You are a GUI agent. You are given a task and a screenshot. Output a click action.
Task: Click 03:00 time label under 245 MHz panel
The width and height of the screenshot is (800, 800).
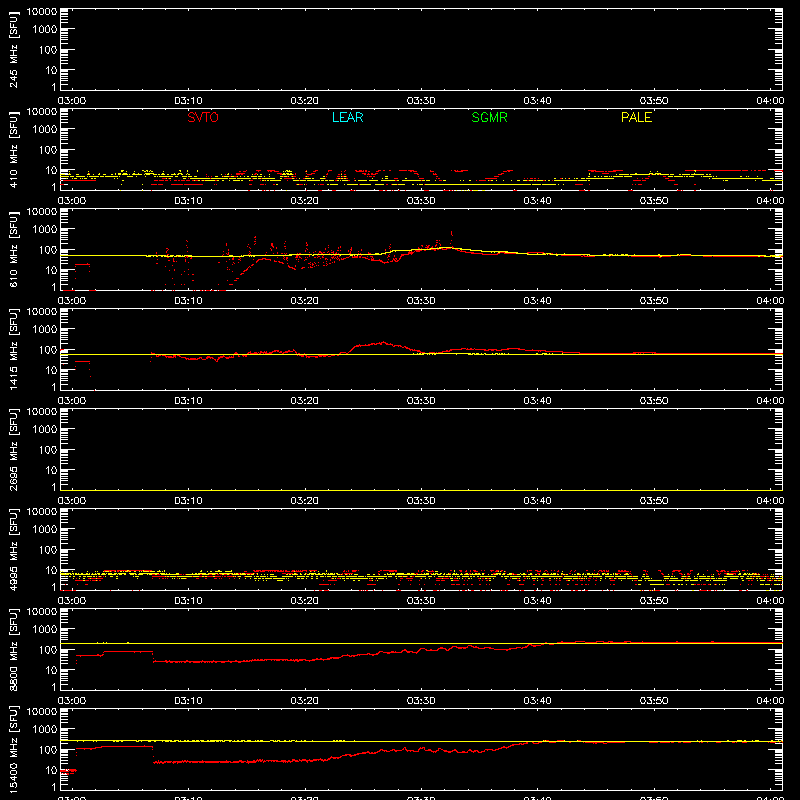click(72, 101)
